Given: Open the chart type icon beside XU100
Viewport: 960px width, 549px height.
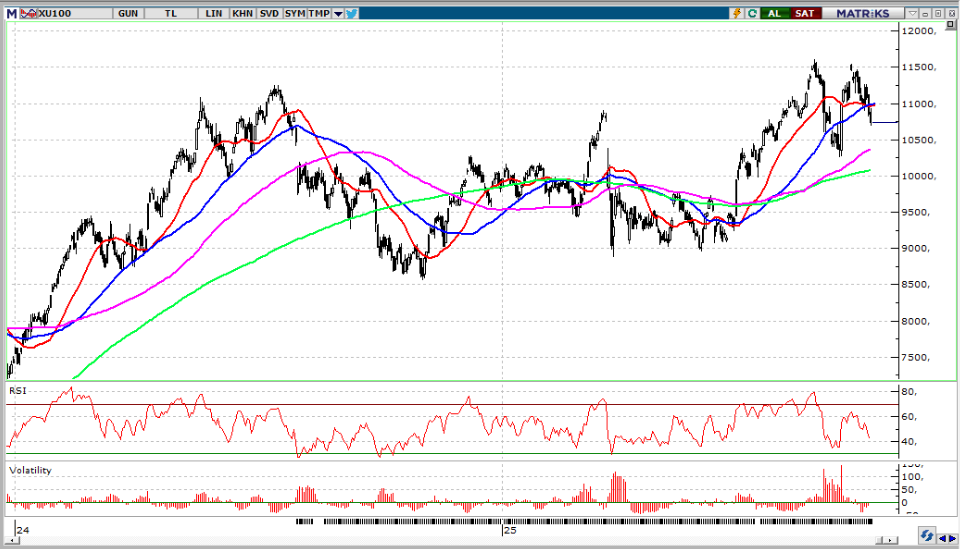Looking at the screenshot, I should [x=26, y=13].
